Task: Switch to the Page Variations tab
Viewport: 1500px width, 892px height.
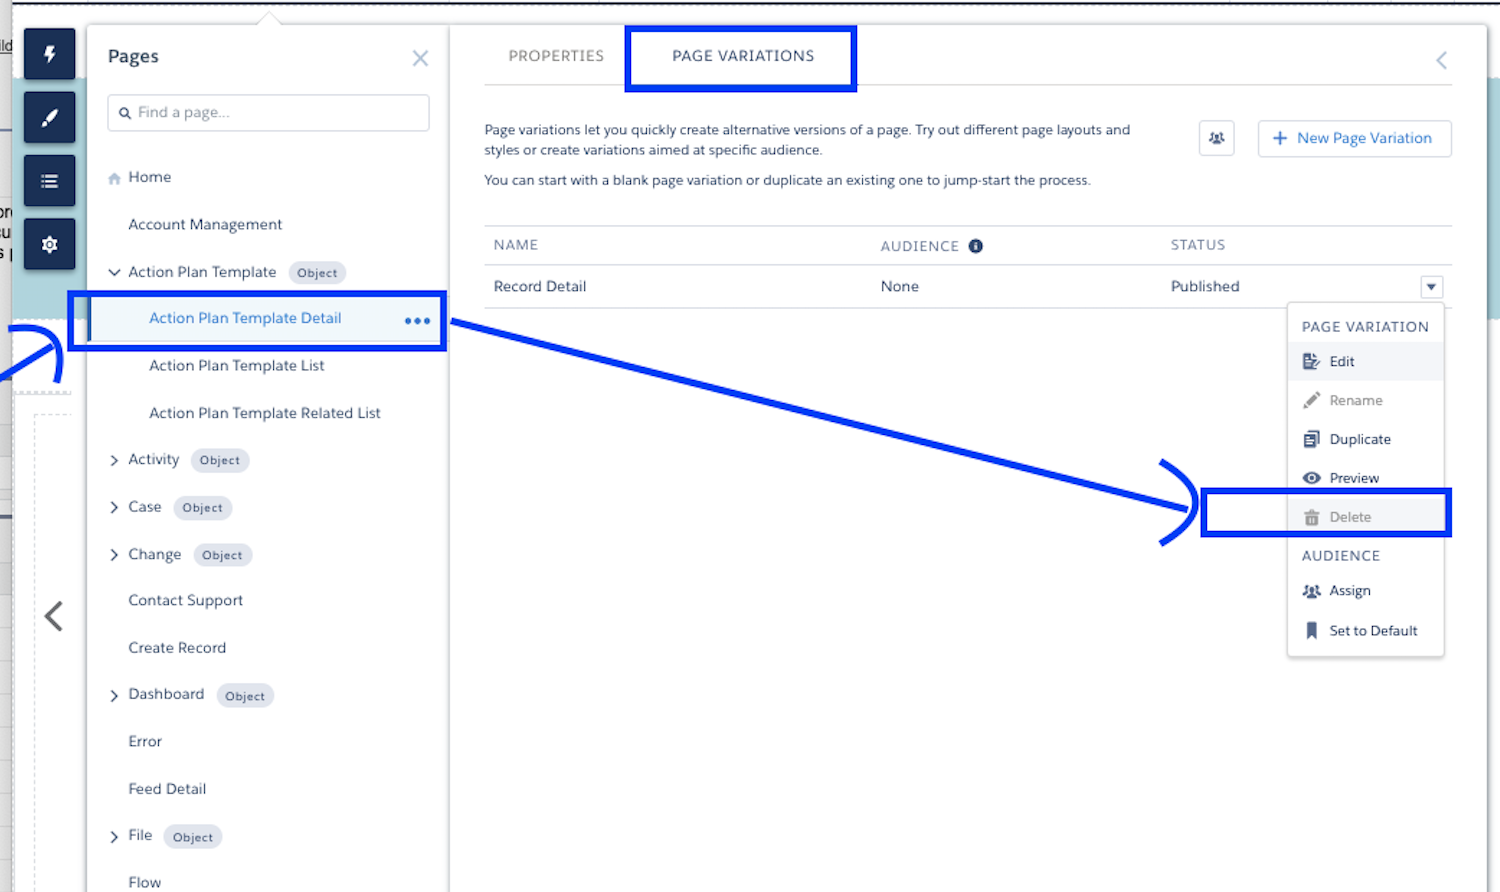Action: 743,56
